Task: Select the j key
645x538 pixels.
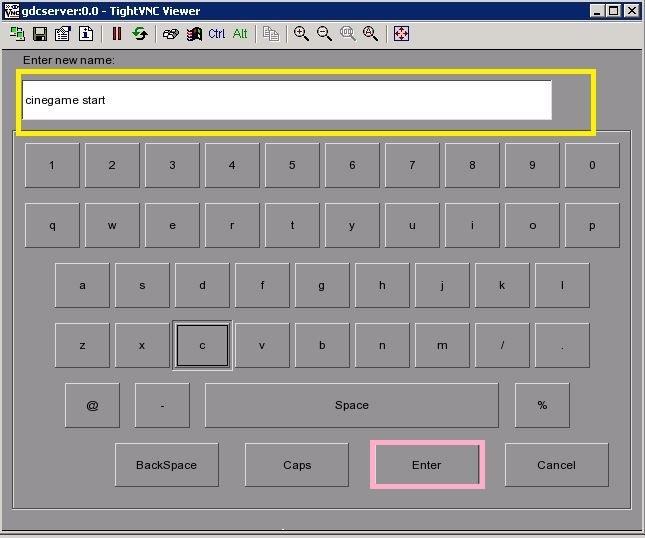Action: point(442,285)
